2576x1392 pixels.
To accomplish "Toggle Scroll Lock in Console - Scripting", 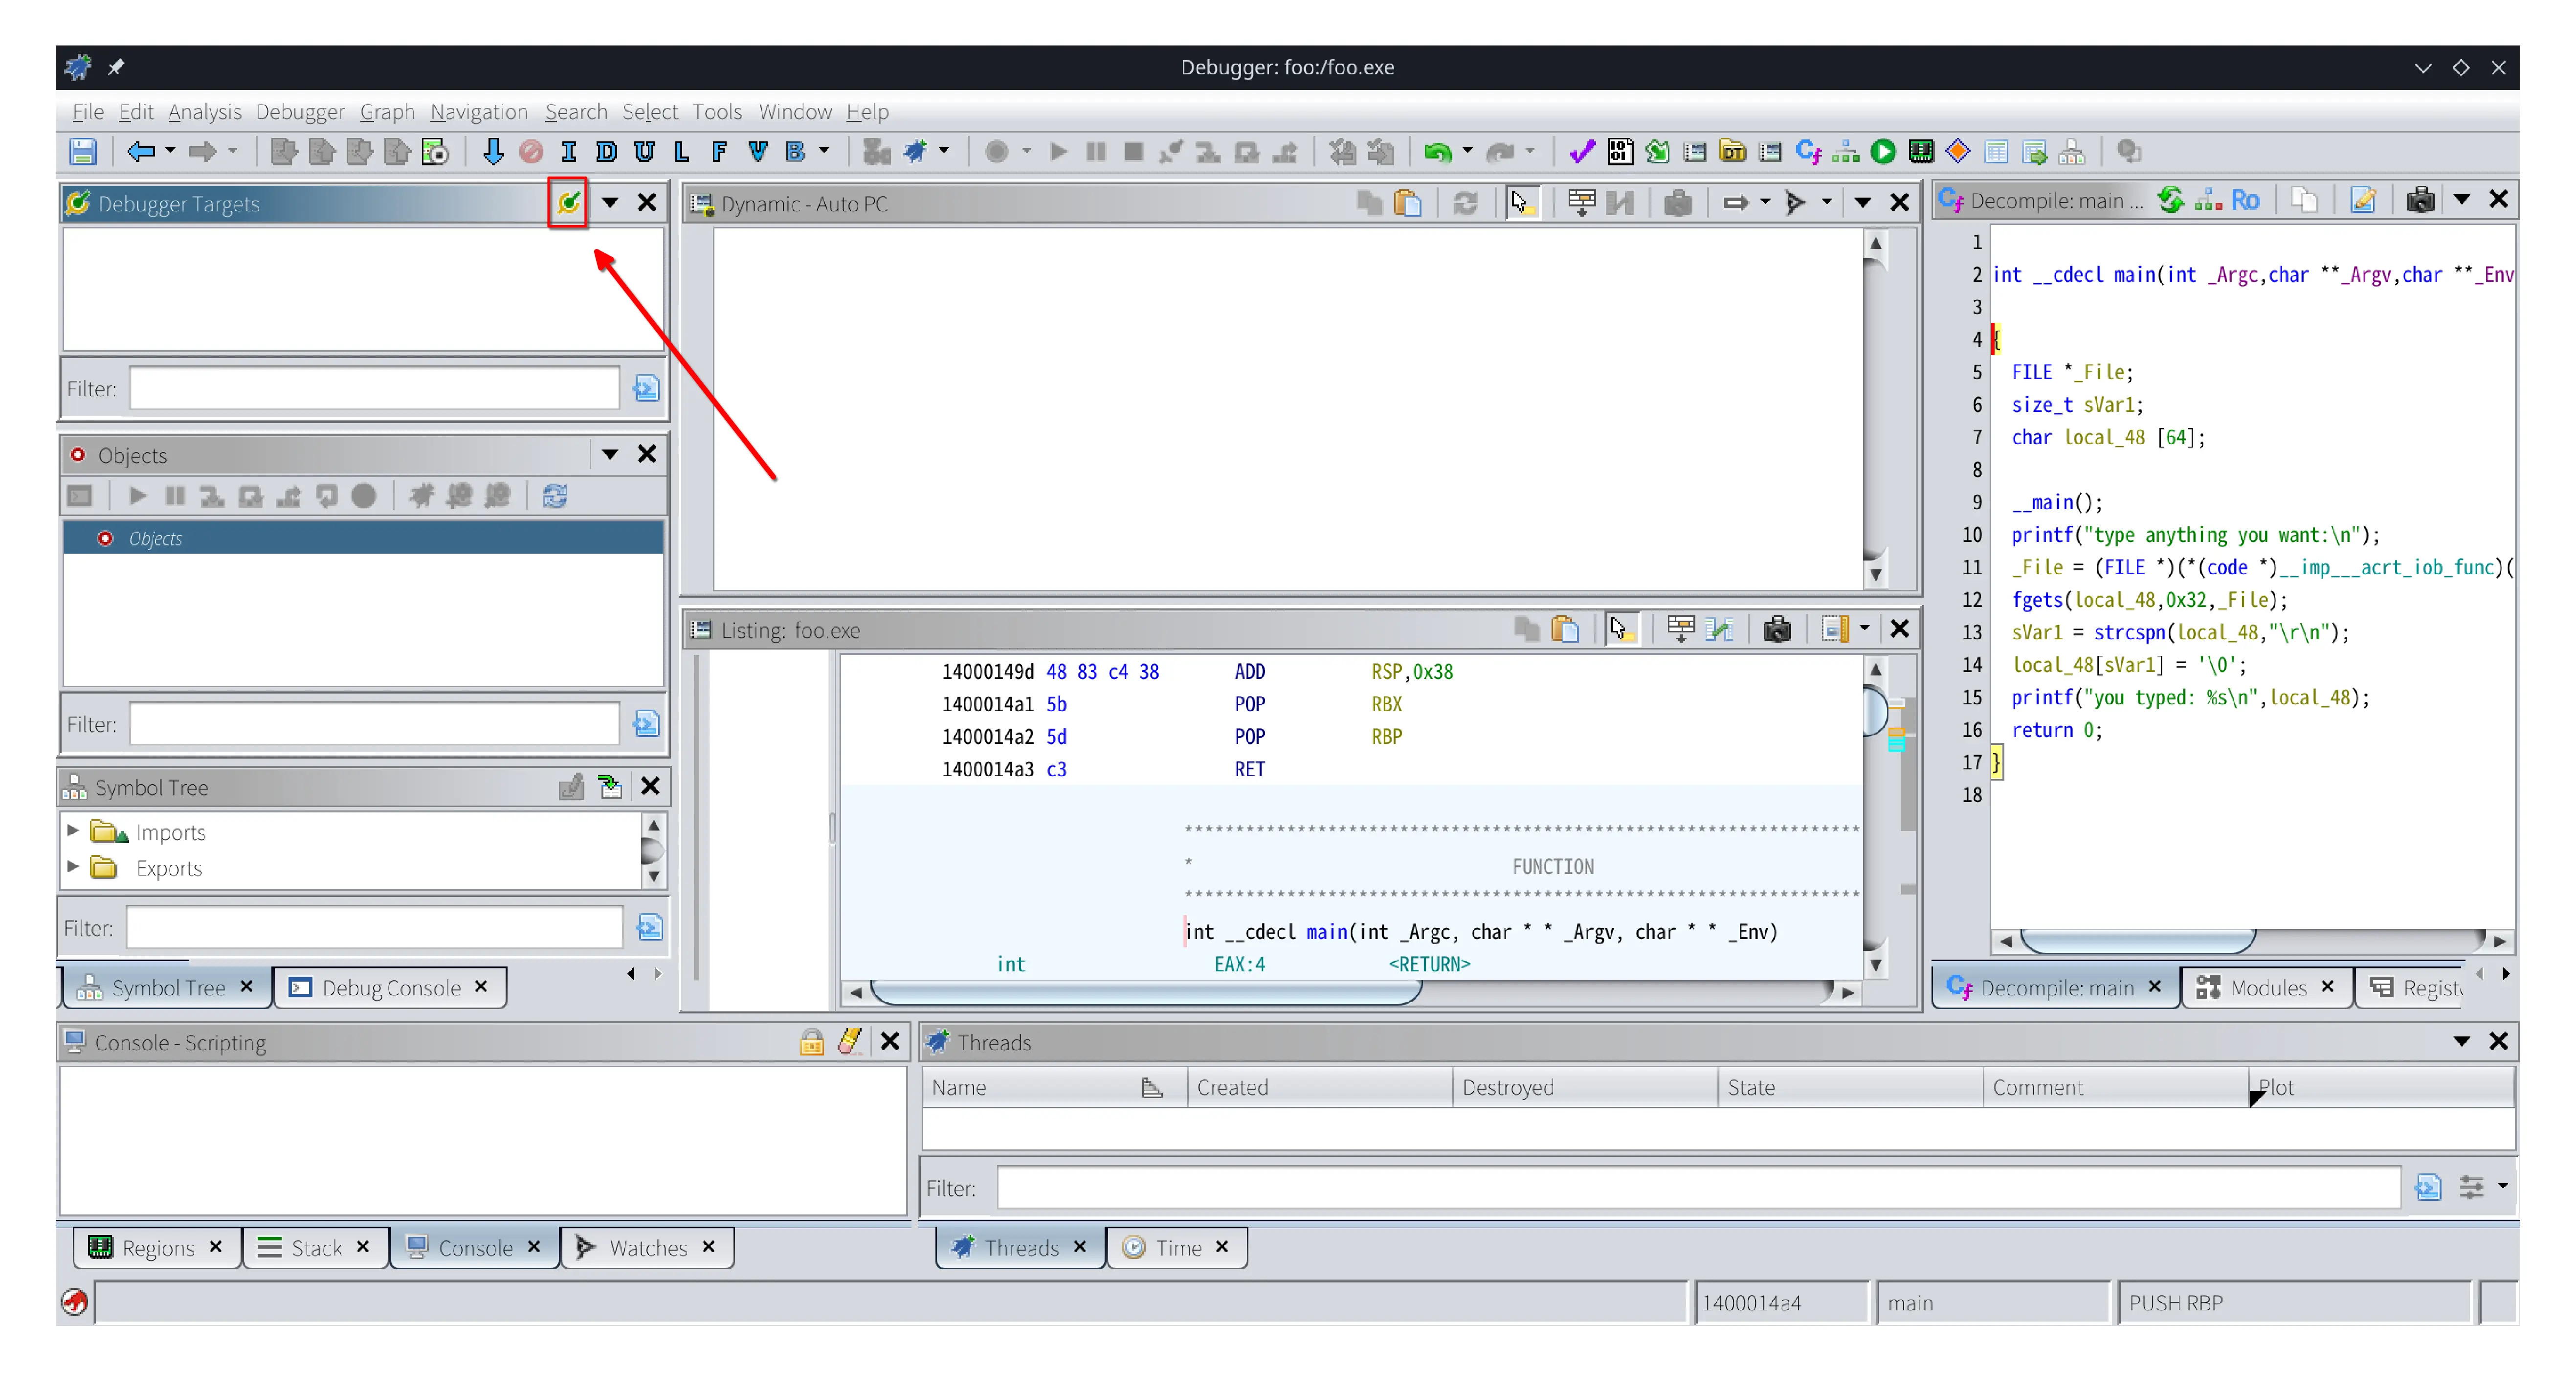I will tap(811, 1042).
